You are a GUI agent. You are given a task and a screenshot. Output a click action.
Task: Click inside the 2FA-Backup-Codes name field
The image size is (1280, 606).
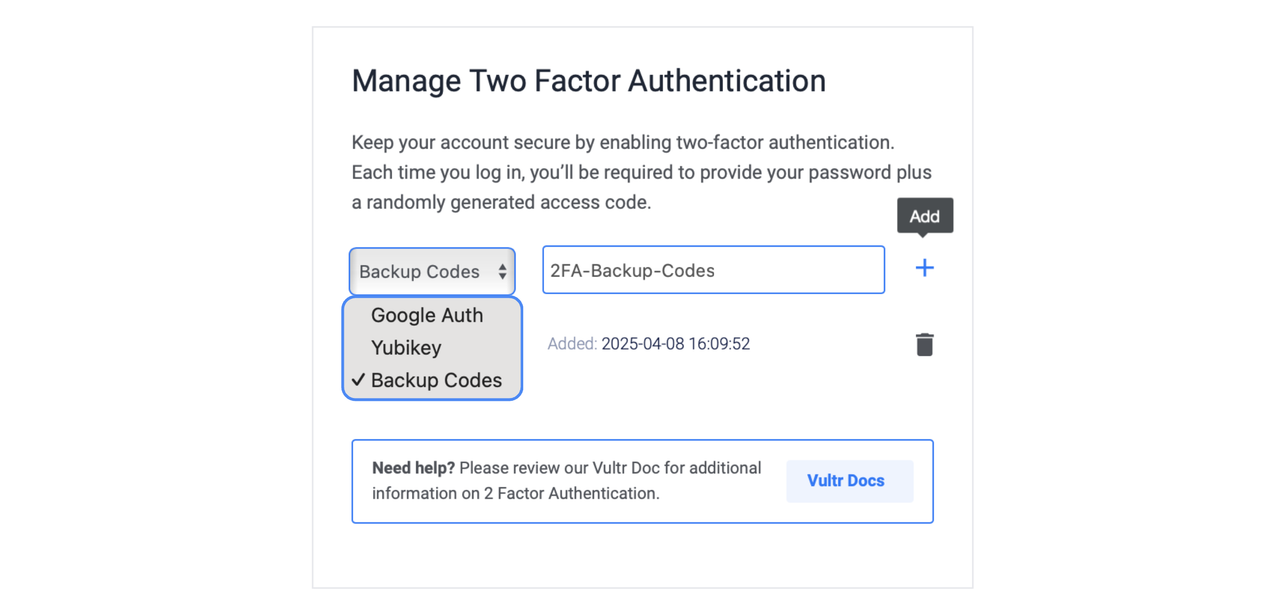712,270
